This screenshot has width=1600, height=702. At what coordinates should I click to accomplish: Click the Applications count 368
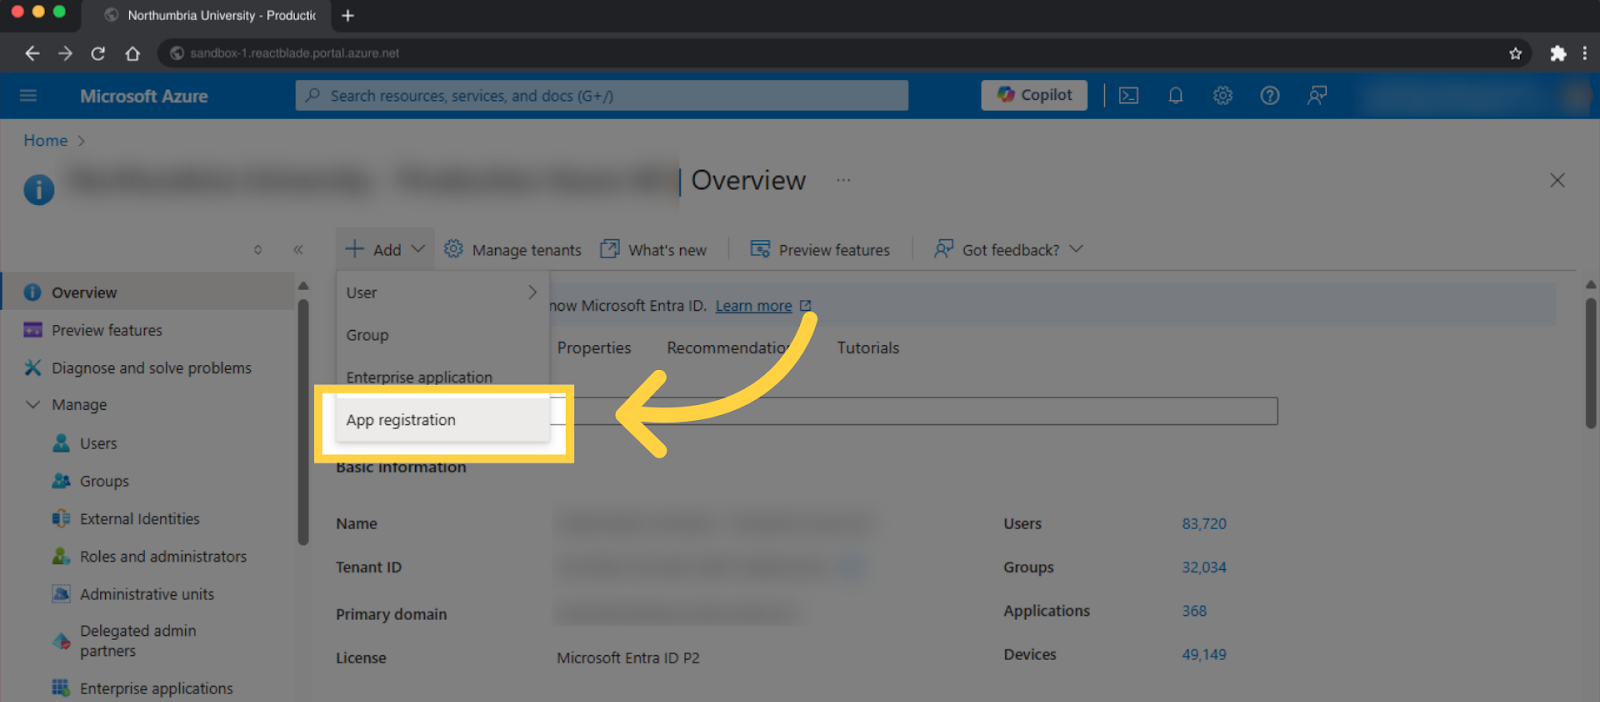(1194, 611)
